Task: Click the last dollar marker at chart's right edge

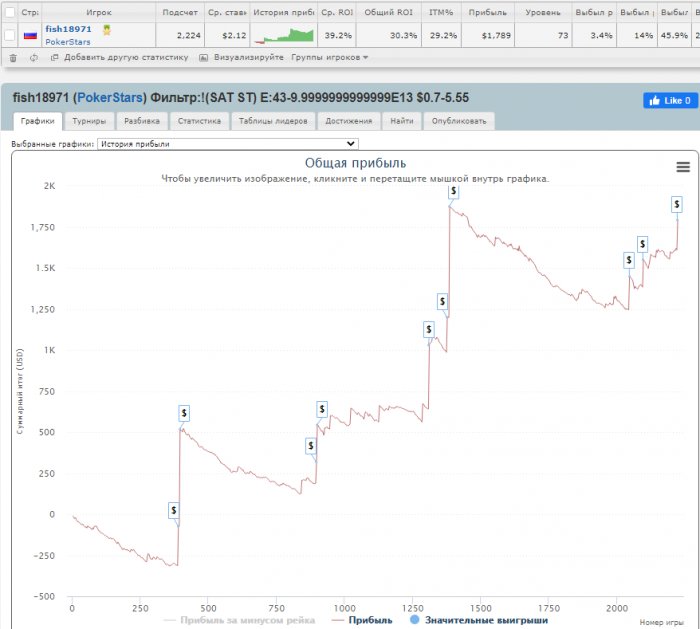Action: click(678, 204)
